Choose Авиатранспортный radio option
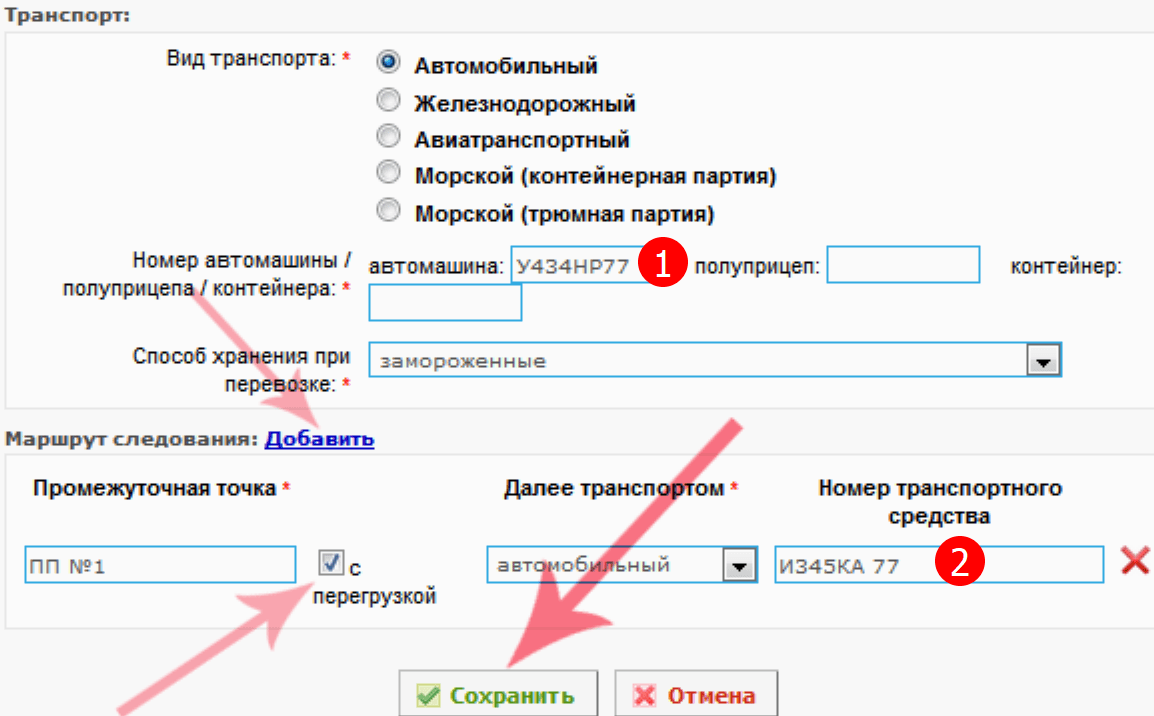1154x716 pixels. tap(388, 137)
